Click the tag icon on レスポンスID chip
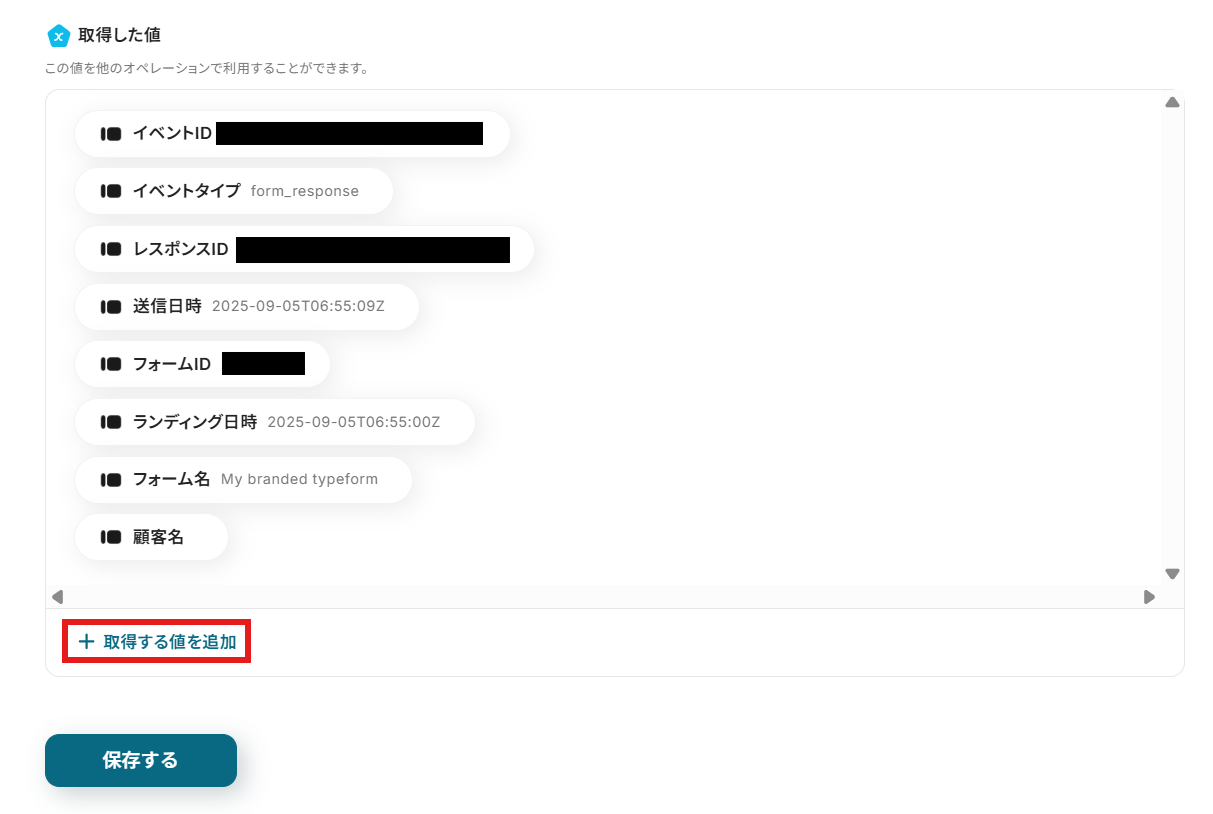 111,249
